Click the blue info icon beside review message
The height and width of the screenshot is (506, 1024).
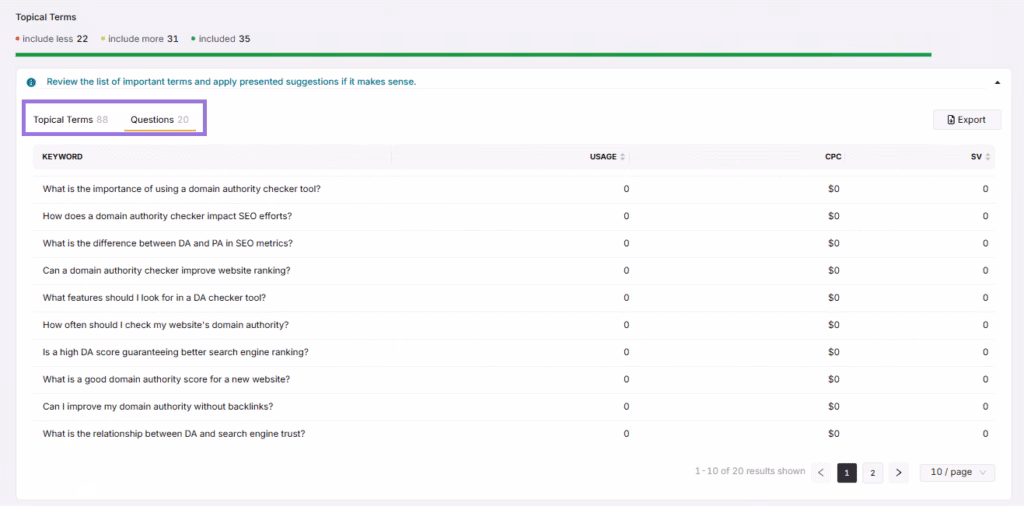[x=31, y=82]
